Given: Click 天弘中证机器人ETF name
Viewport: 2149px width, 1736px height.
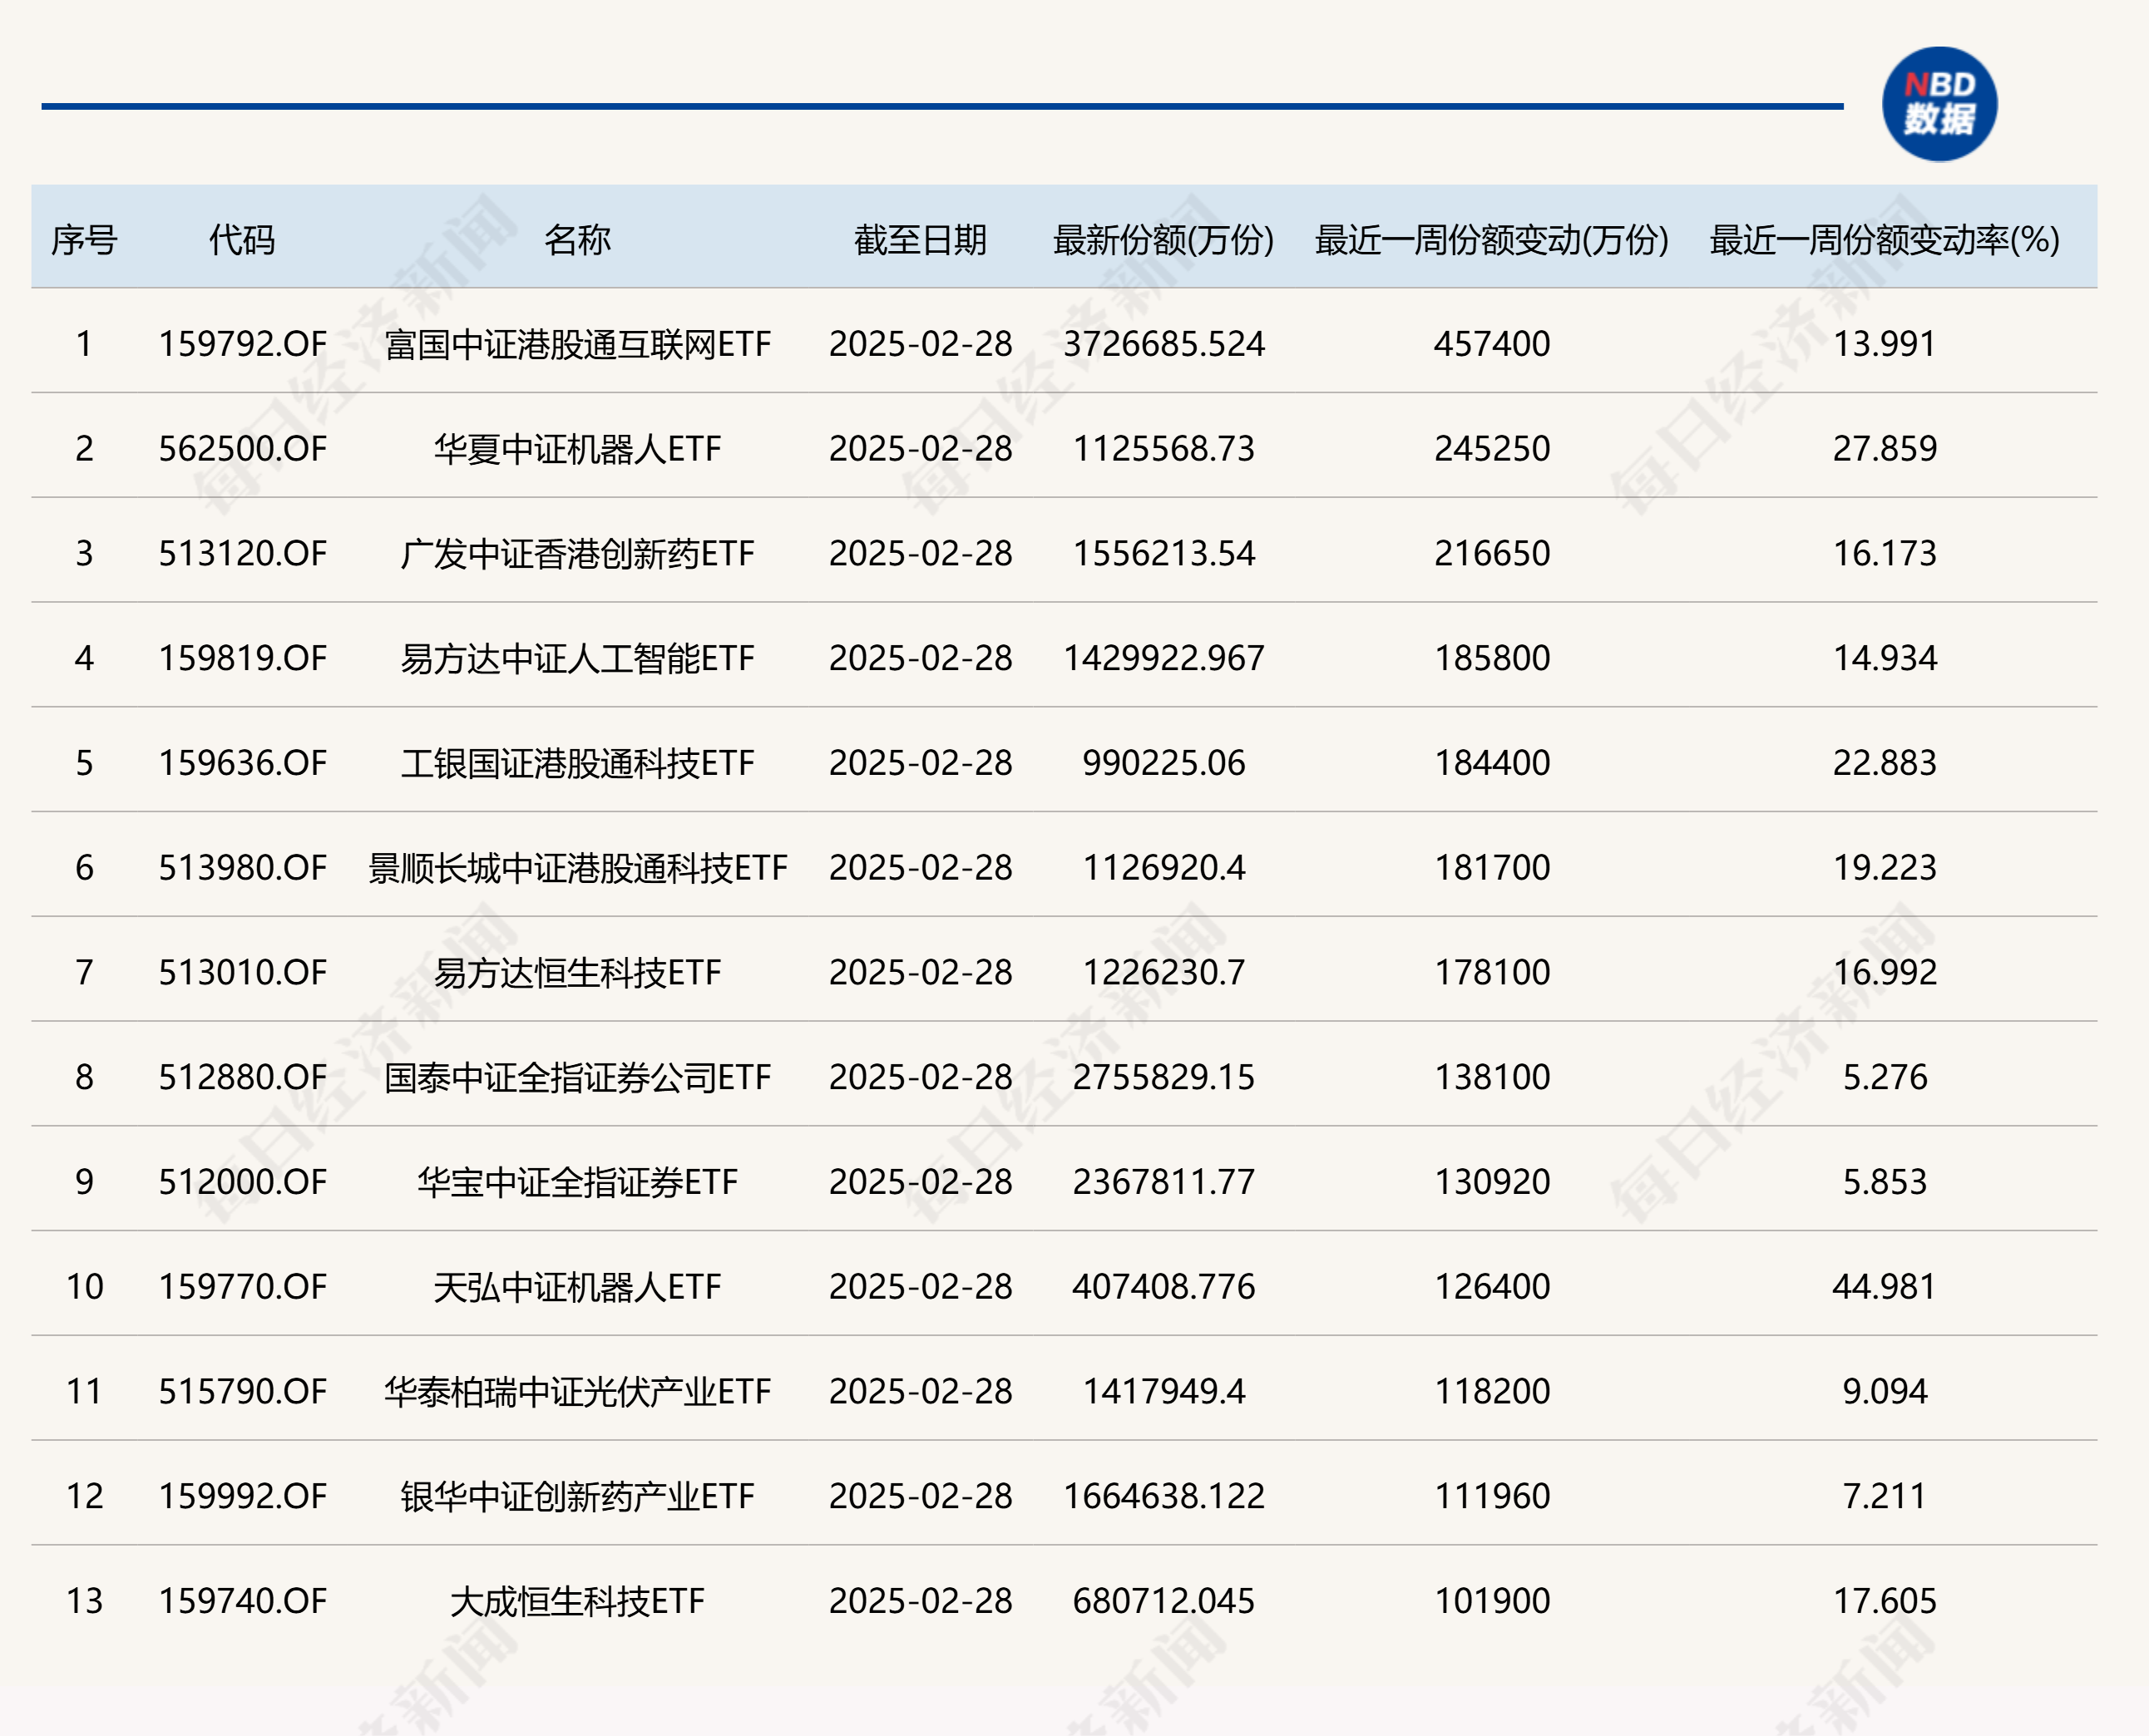Looking at the screenshot, I should point(577,1289).
